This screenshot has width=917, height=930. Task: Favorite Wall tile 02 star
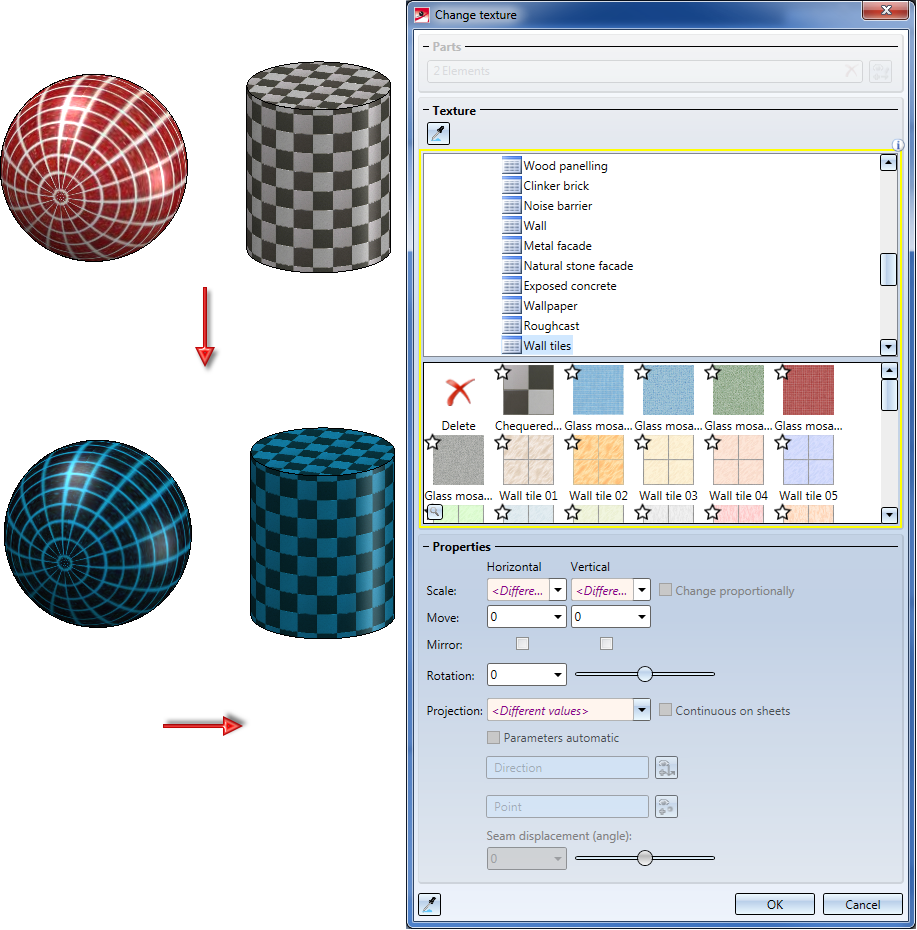(x=572, y=442)
